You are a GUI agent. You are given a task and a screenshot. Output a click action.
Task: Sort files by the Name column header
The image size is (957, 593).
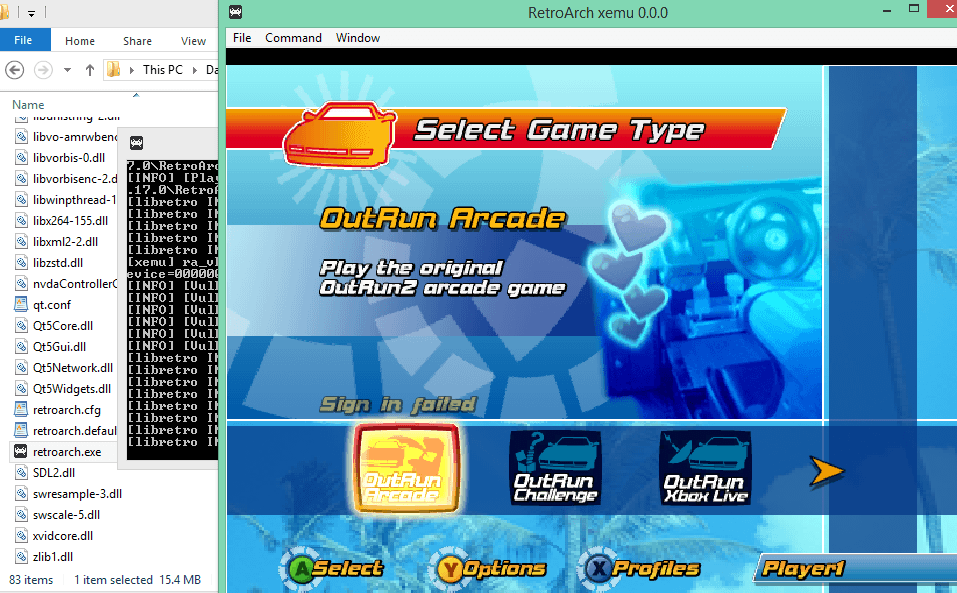point(28,104)
